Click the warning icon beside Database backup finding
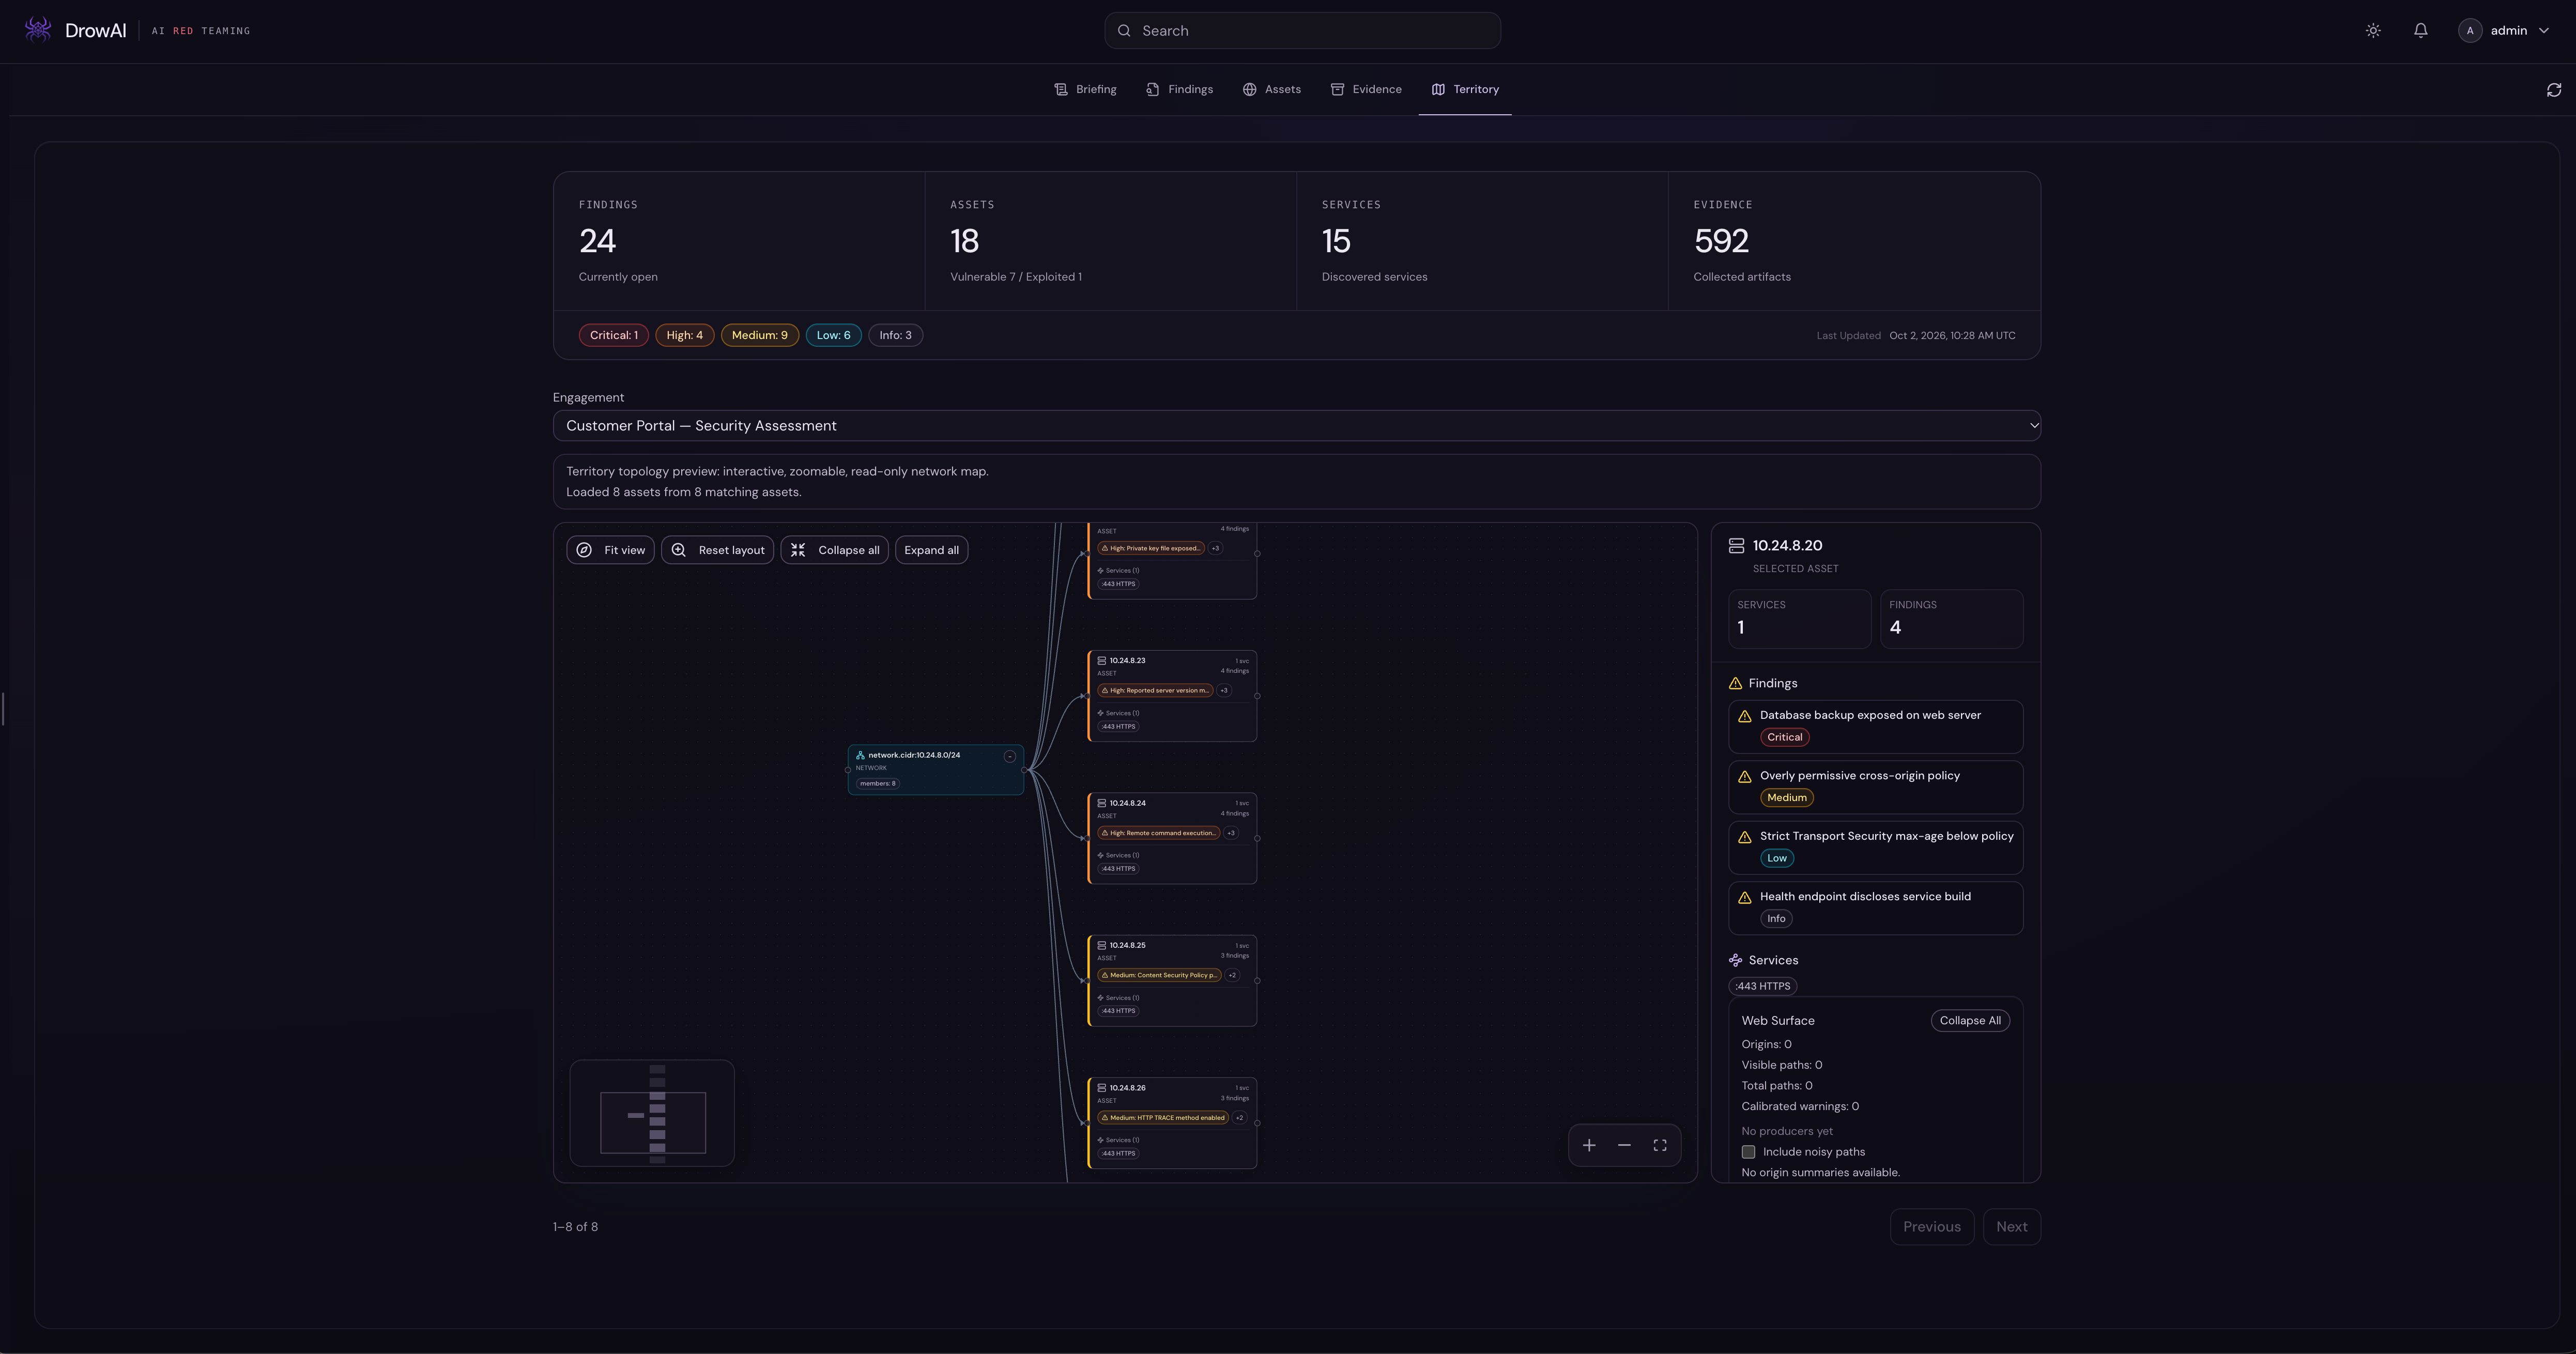 click(1745, 716)
